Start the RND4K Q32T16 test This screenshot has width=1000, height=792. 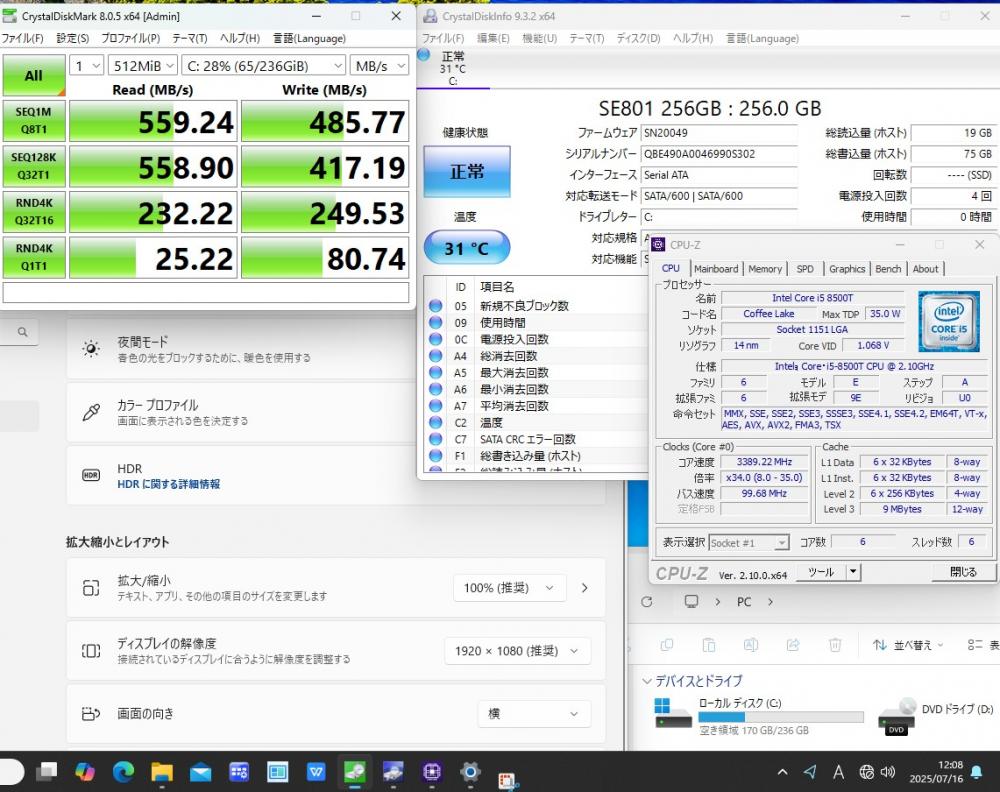coord(34,212)
